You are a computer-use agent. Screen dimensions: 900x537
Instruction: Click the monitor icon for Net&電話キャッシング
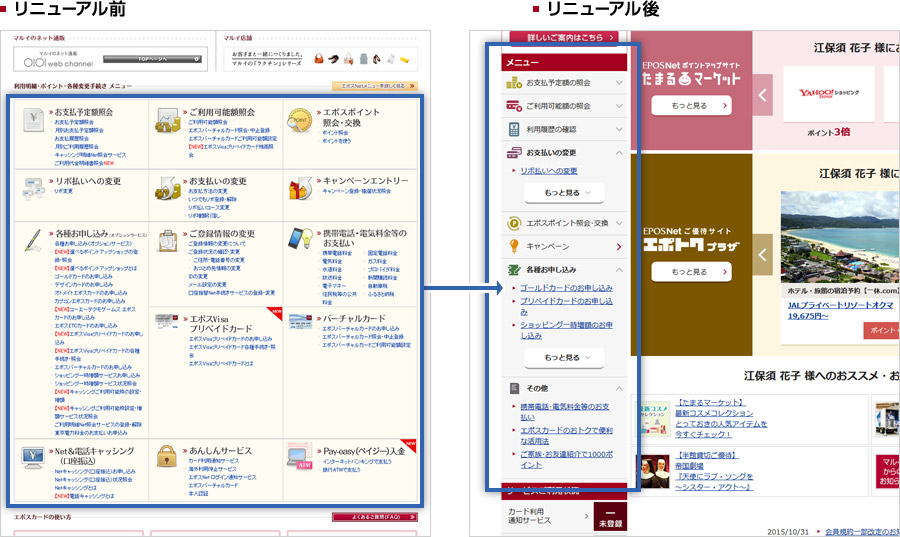tap(33, 457)
